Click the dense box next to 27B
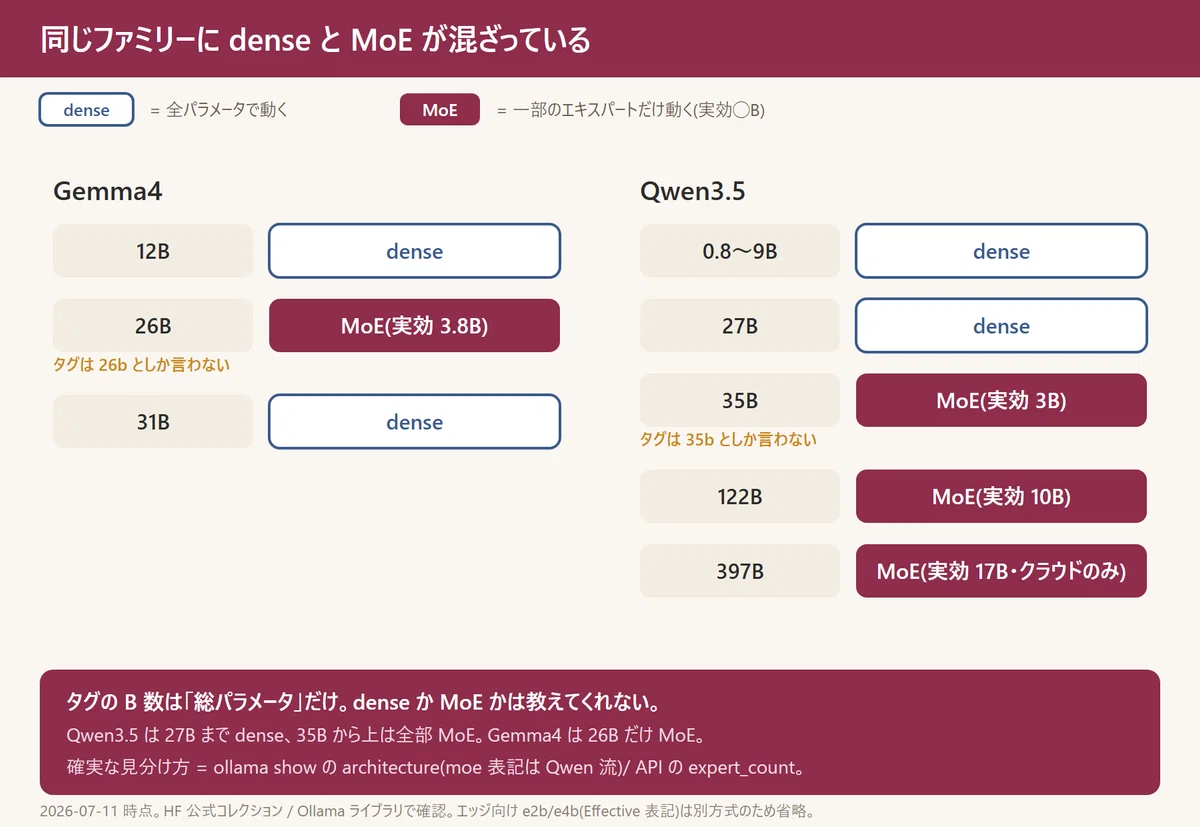Image resolution: width=1200 pixels, height=827 pixels. click(x=1001, y=326)
